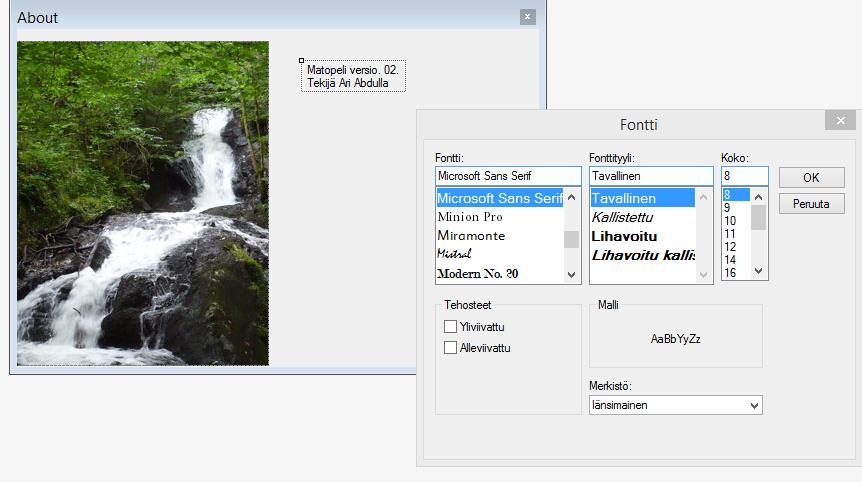Select font size 11
This screenshot has height=482, width=862.
[736, 234]
